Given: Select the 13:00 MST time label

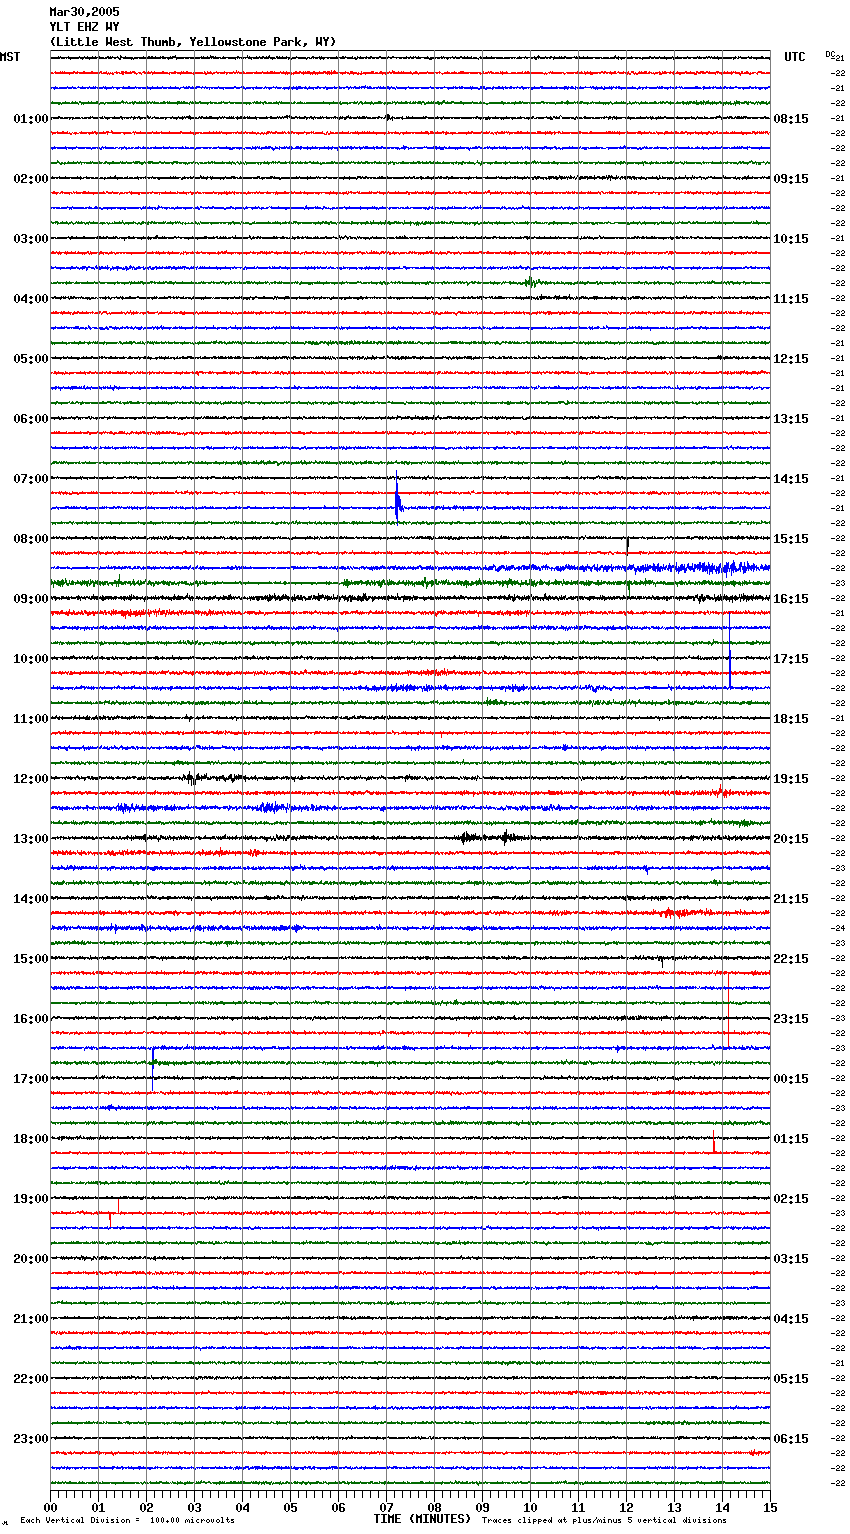Looking at the screenshot, I should click(31, 839).
